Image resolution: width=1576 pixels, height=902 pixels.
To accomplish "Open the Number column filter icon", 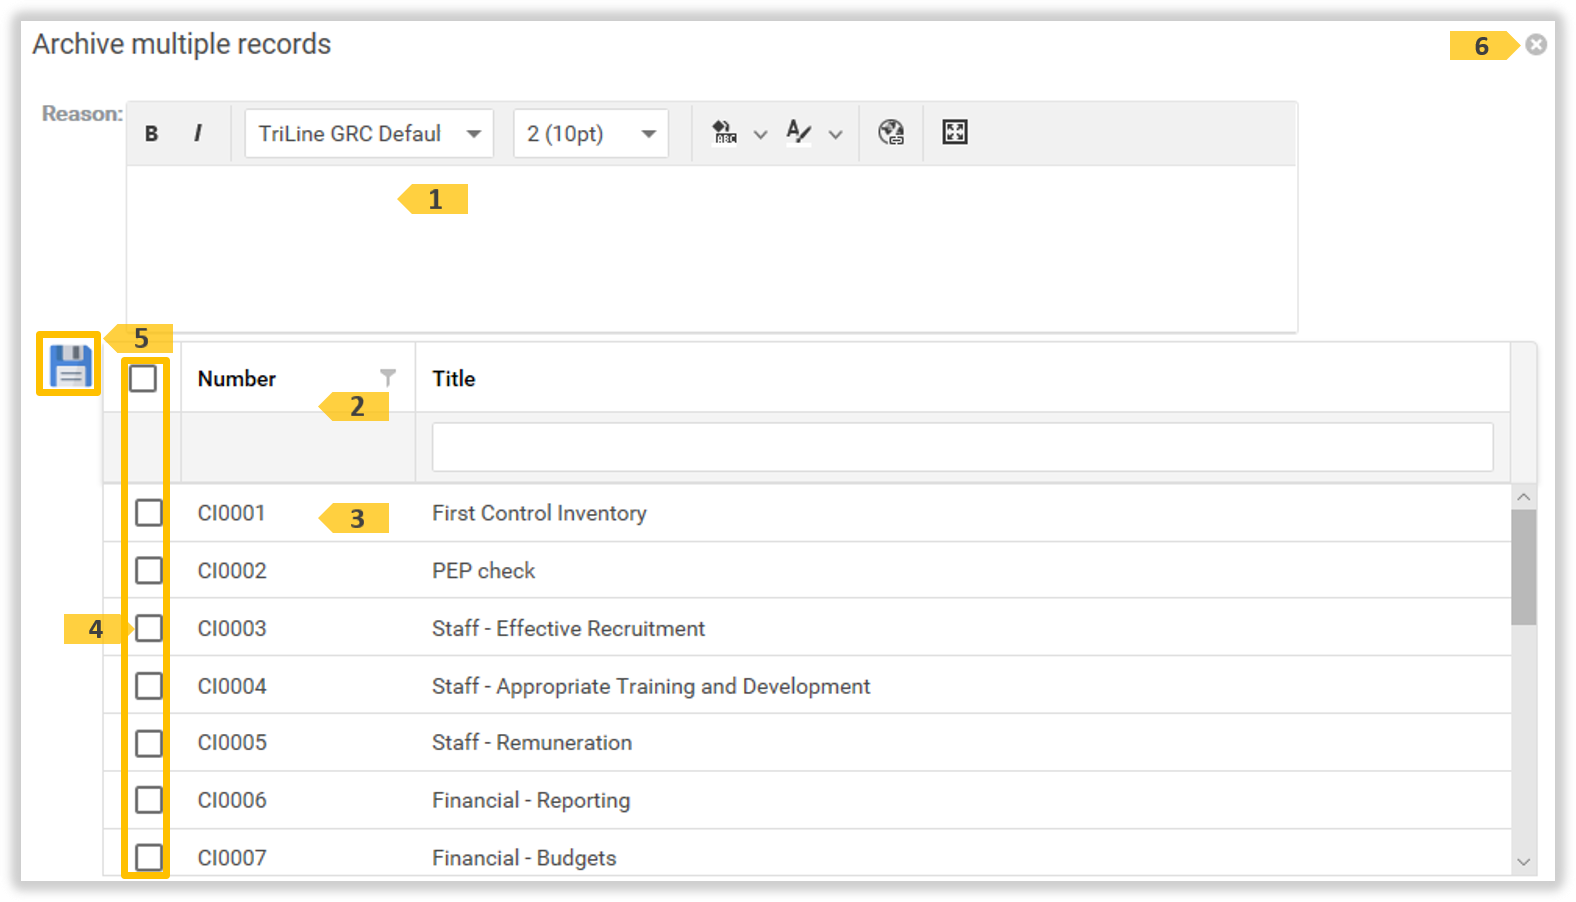I will 388,377.
